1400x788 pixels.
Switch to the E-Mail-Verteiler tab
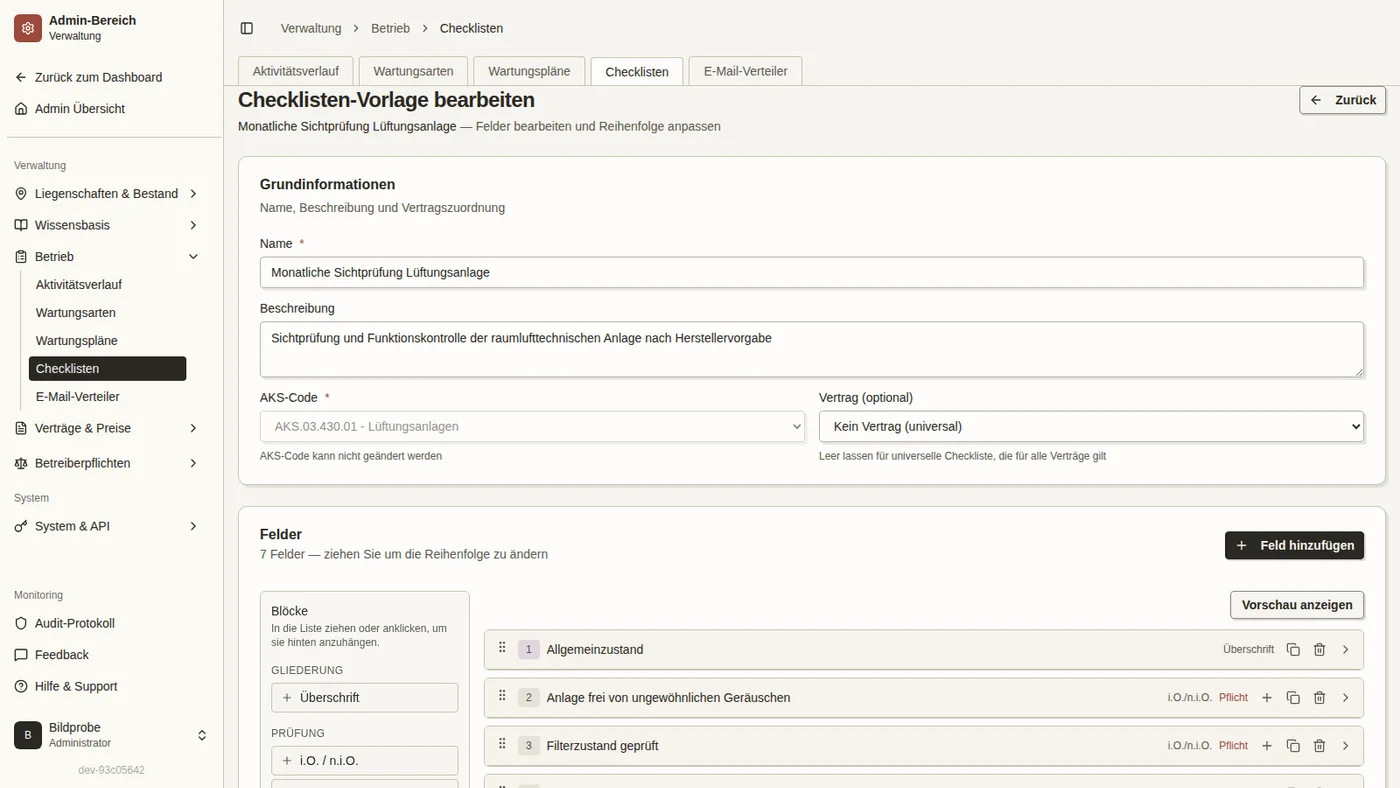745,72
